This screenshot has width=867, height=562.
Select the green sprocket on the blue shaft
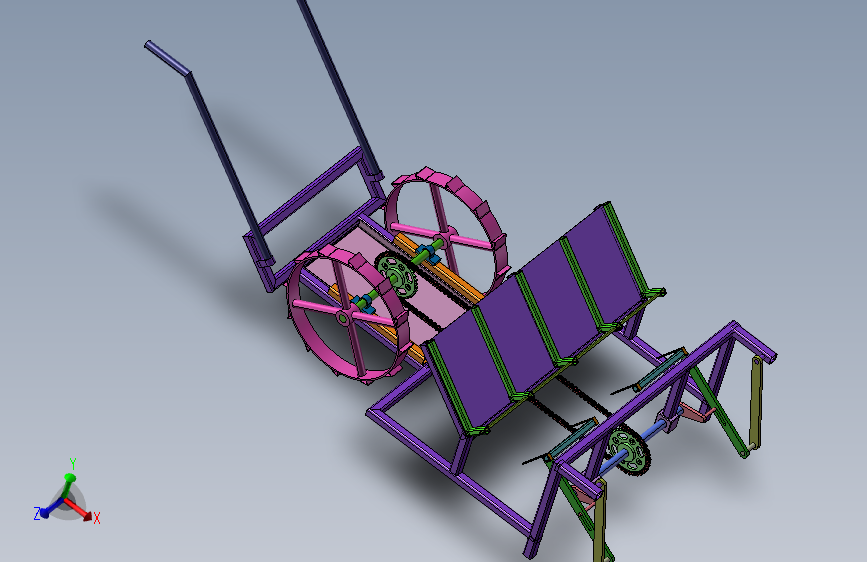pos(629,451)
